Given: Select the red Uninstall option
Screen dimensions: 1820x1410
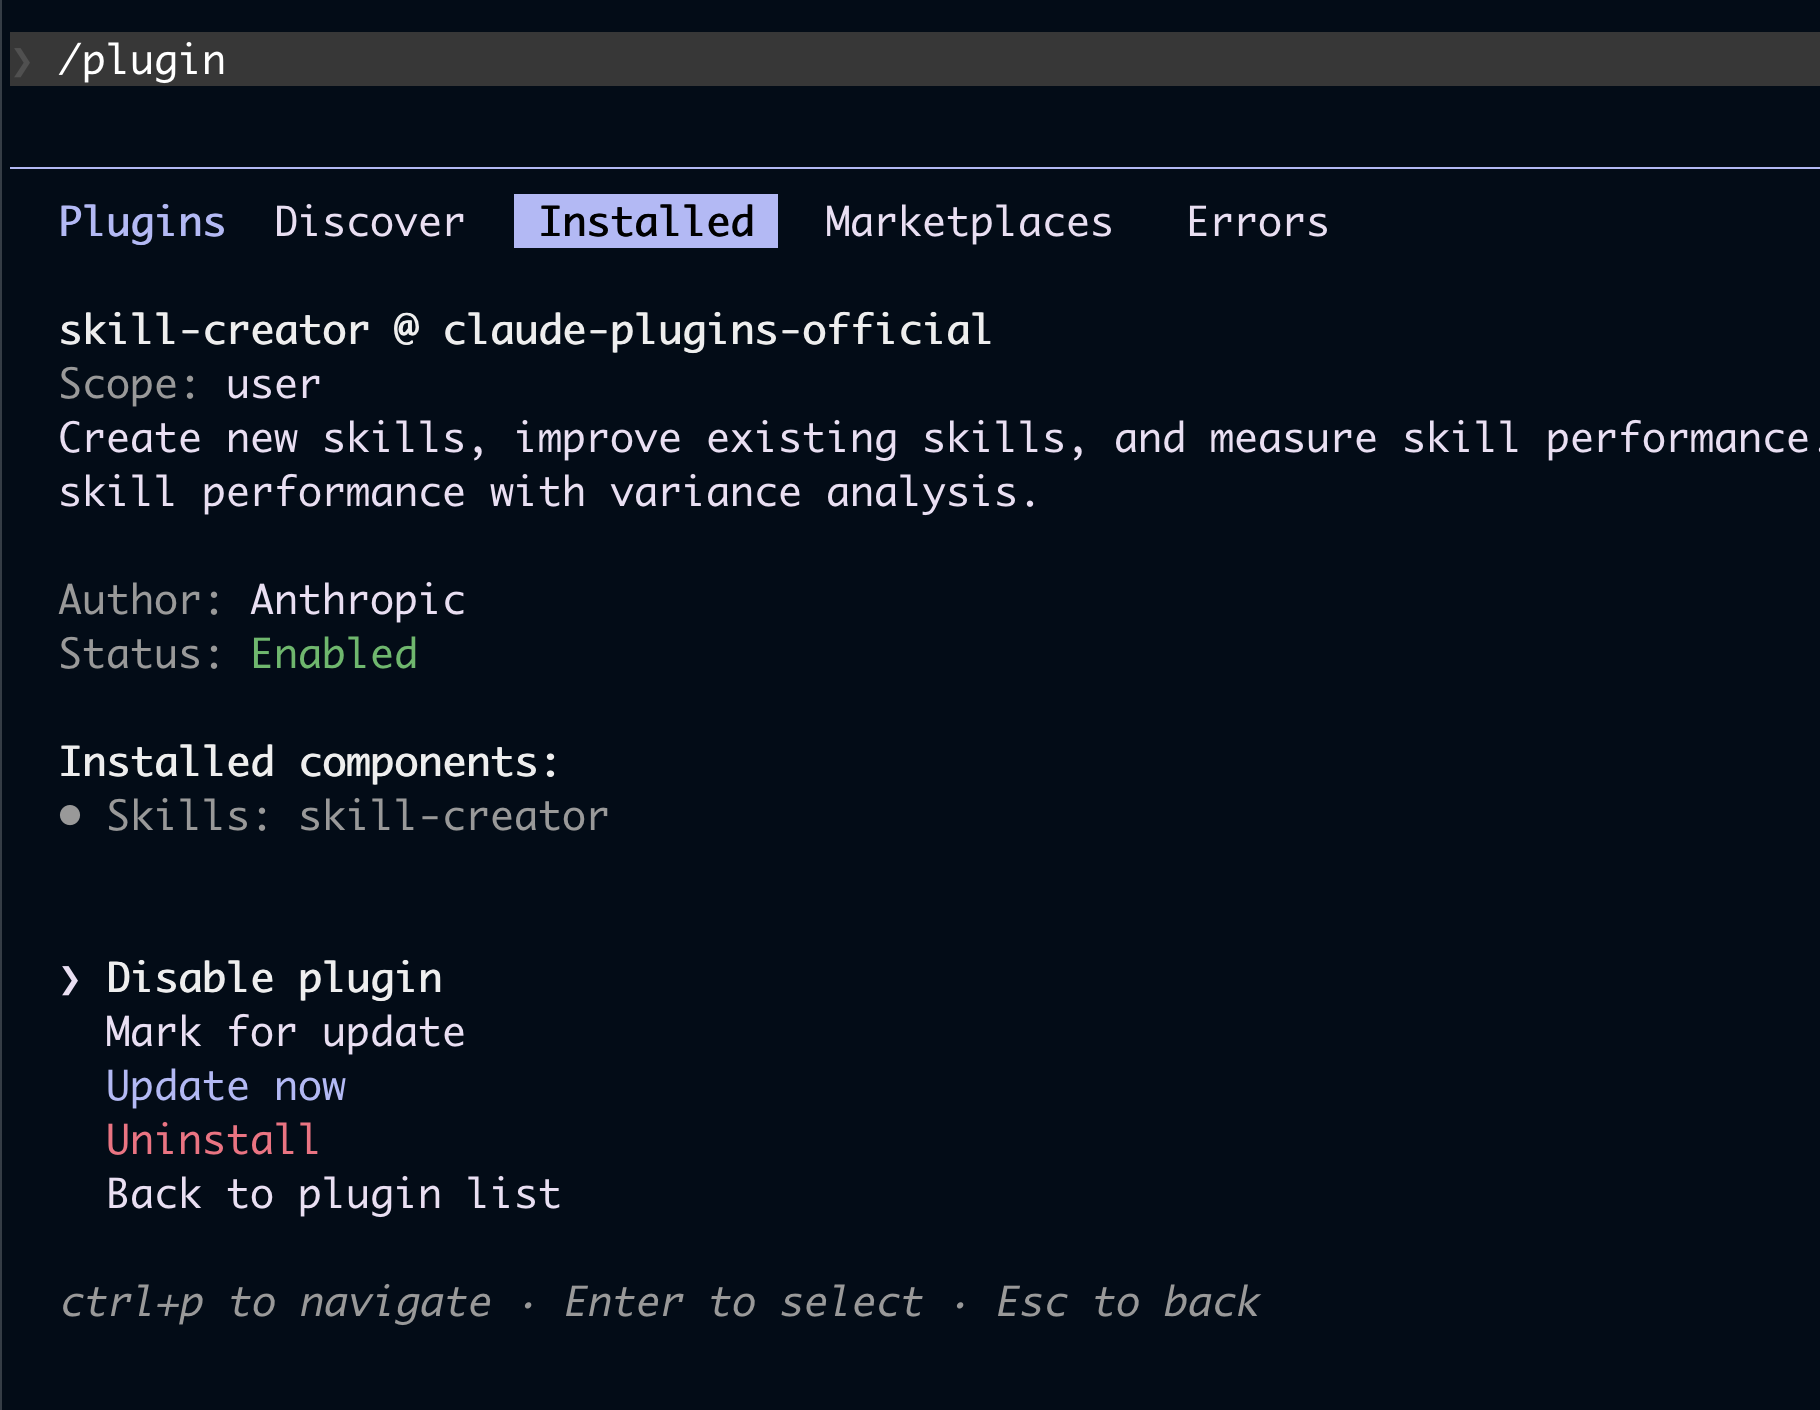Looking at the screenshot, I should [x=212, y=1140].
